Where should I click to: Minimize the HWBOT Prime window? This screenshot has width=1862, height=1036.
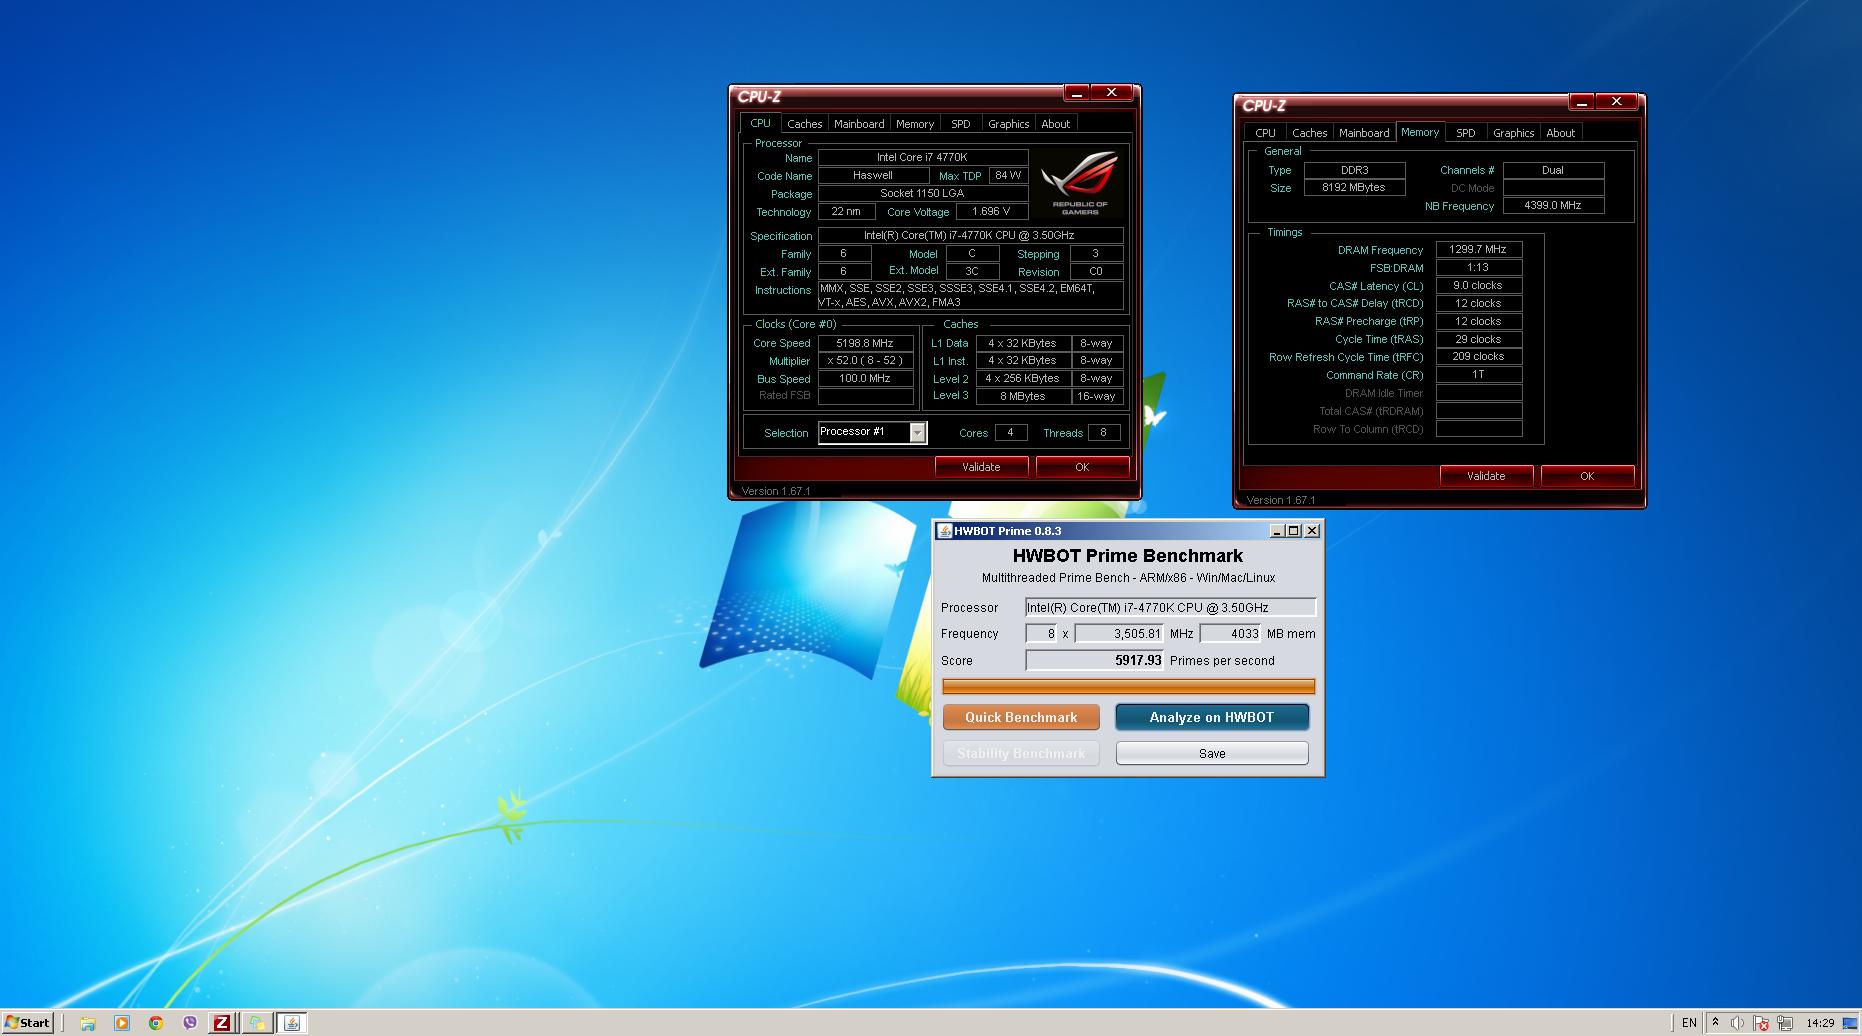point(1277,531)
